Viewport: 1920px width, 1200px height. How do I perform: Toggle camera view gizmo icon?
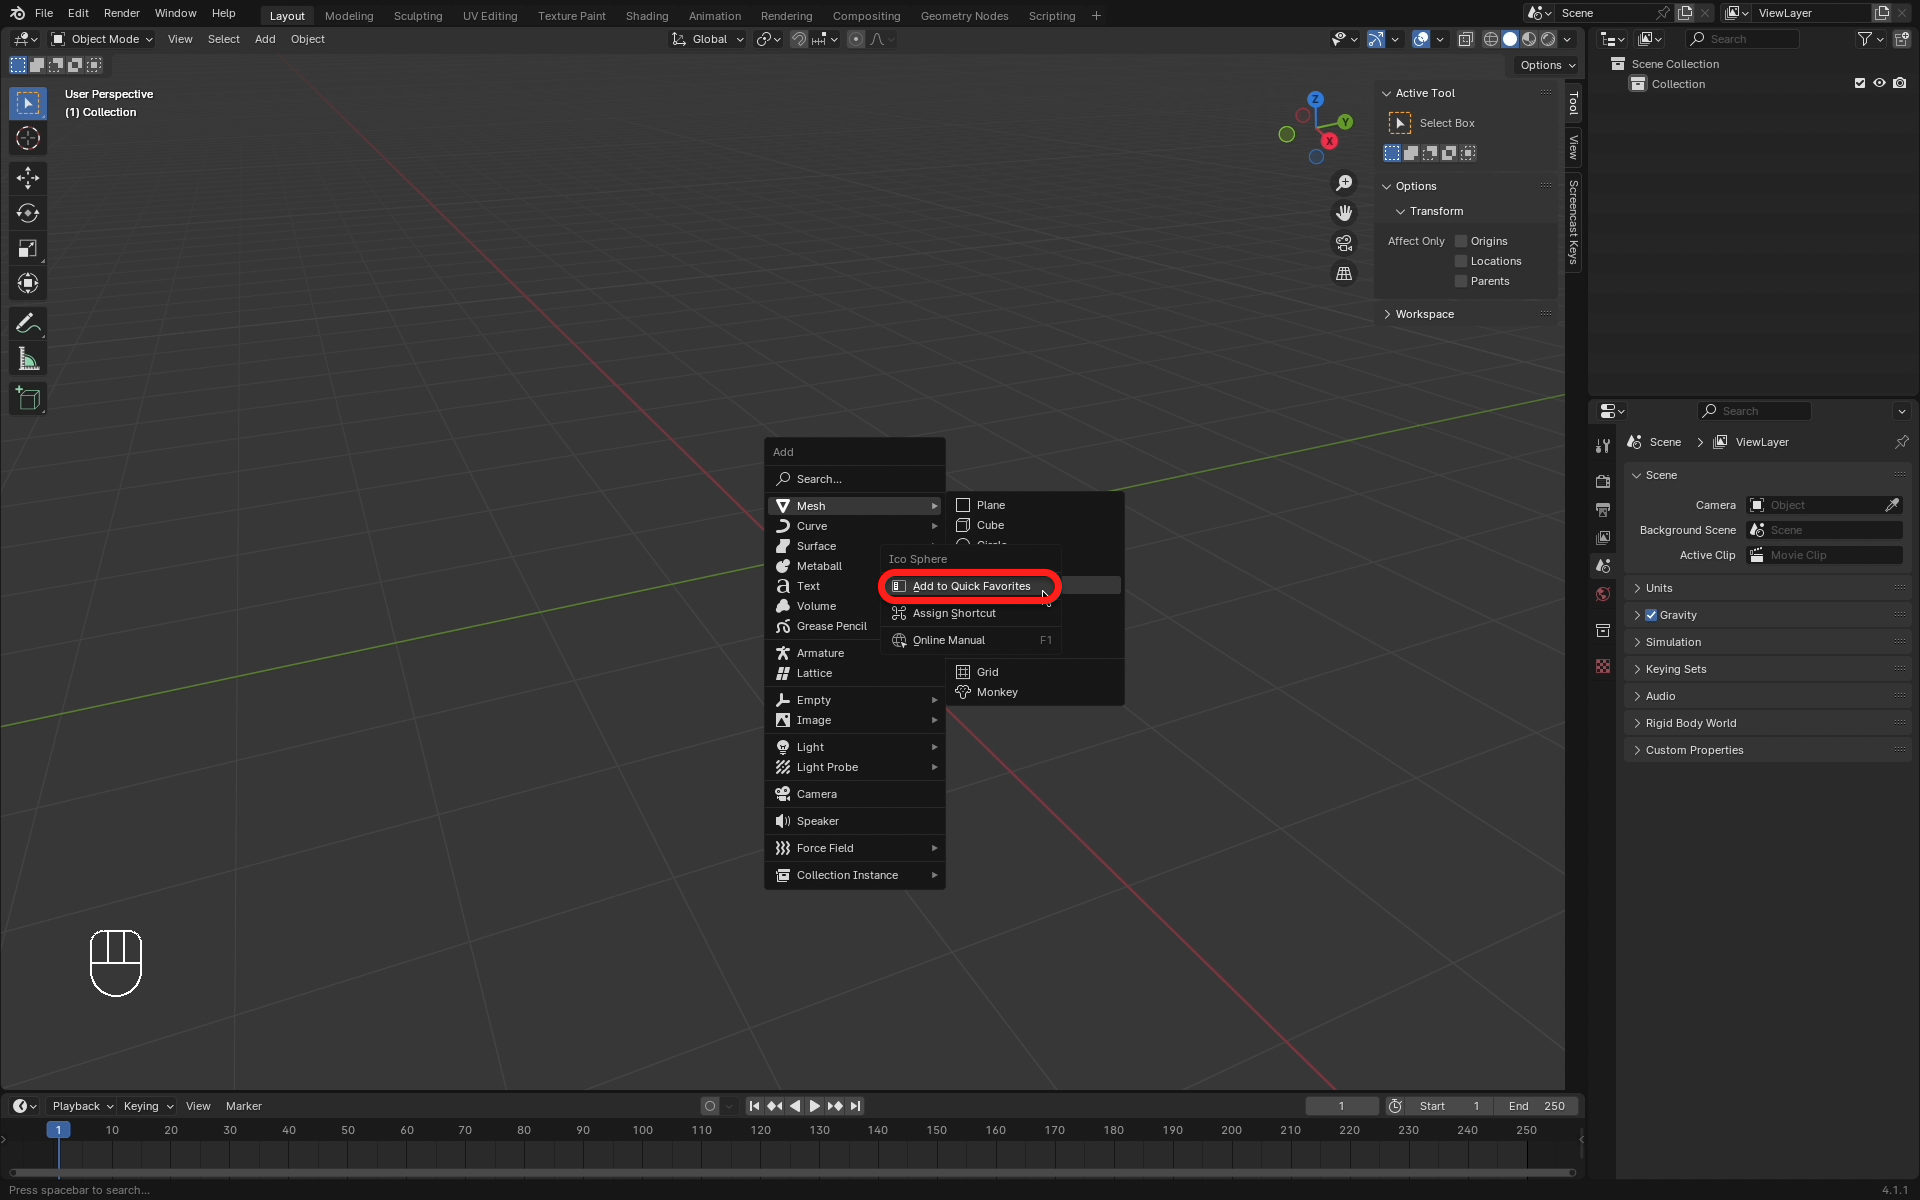[1344, 243]
